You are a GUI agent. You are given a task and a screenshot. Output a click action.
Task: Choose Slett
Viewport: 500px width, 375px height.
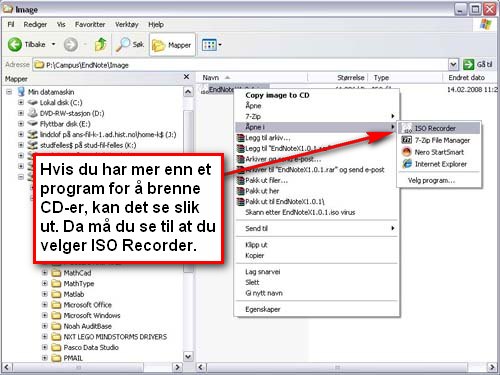point(252,282)
